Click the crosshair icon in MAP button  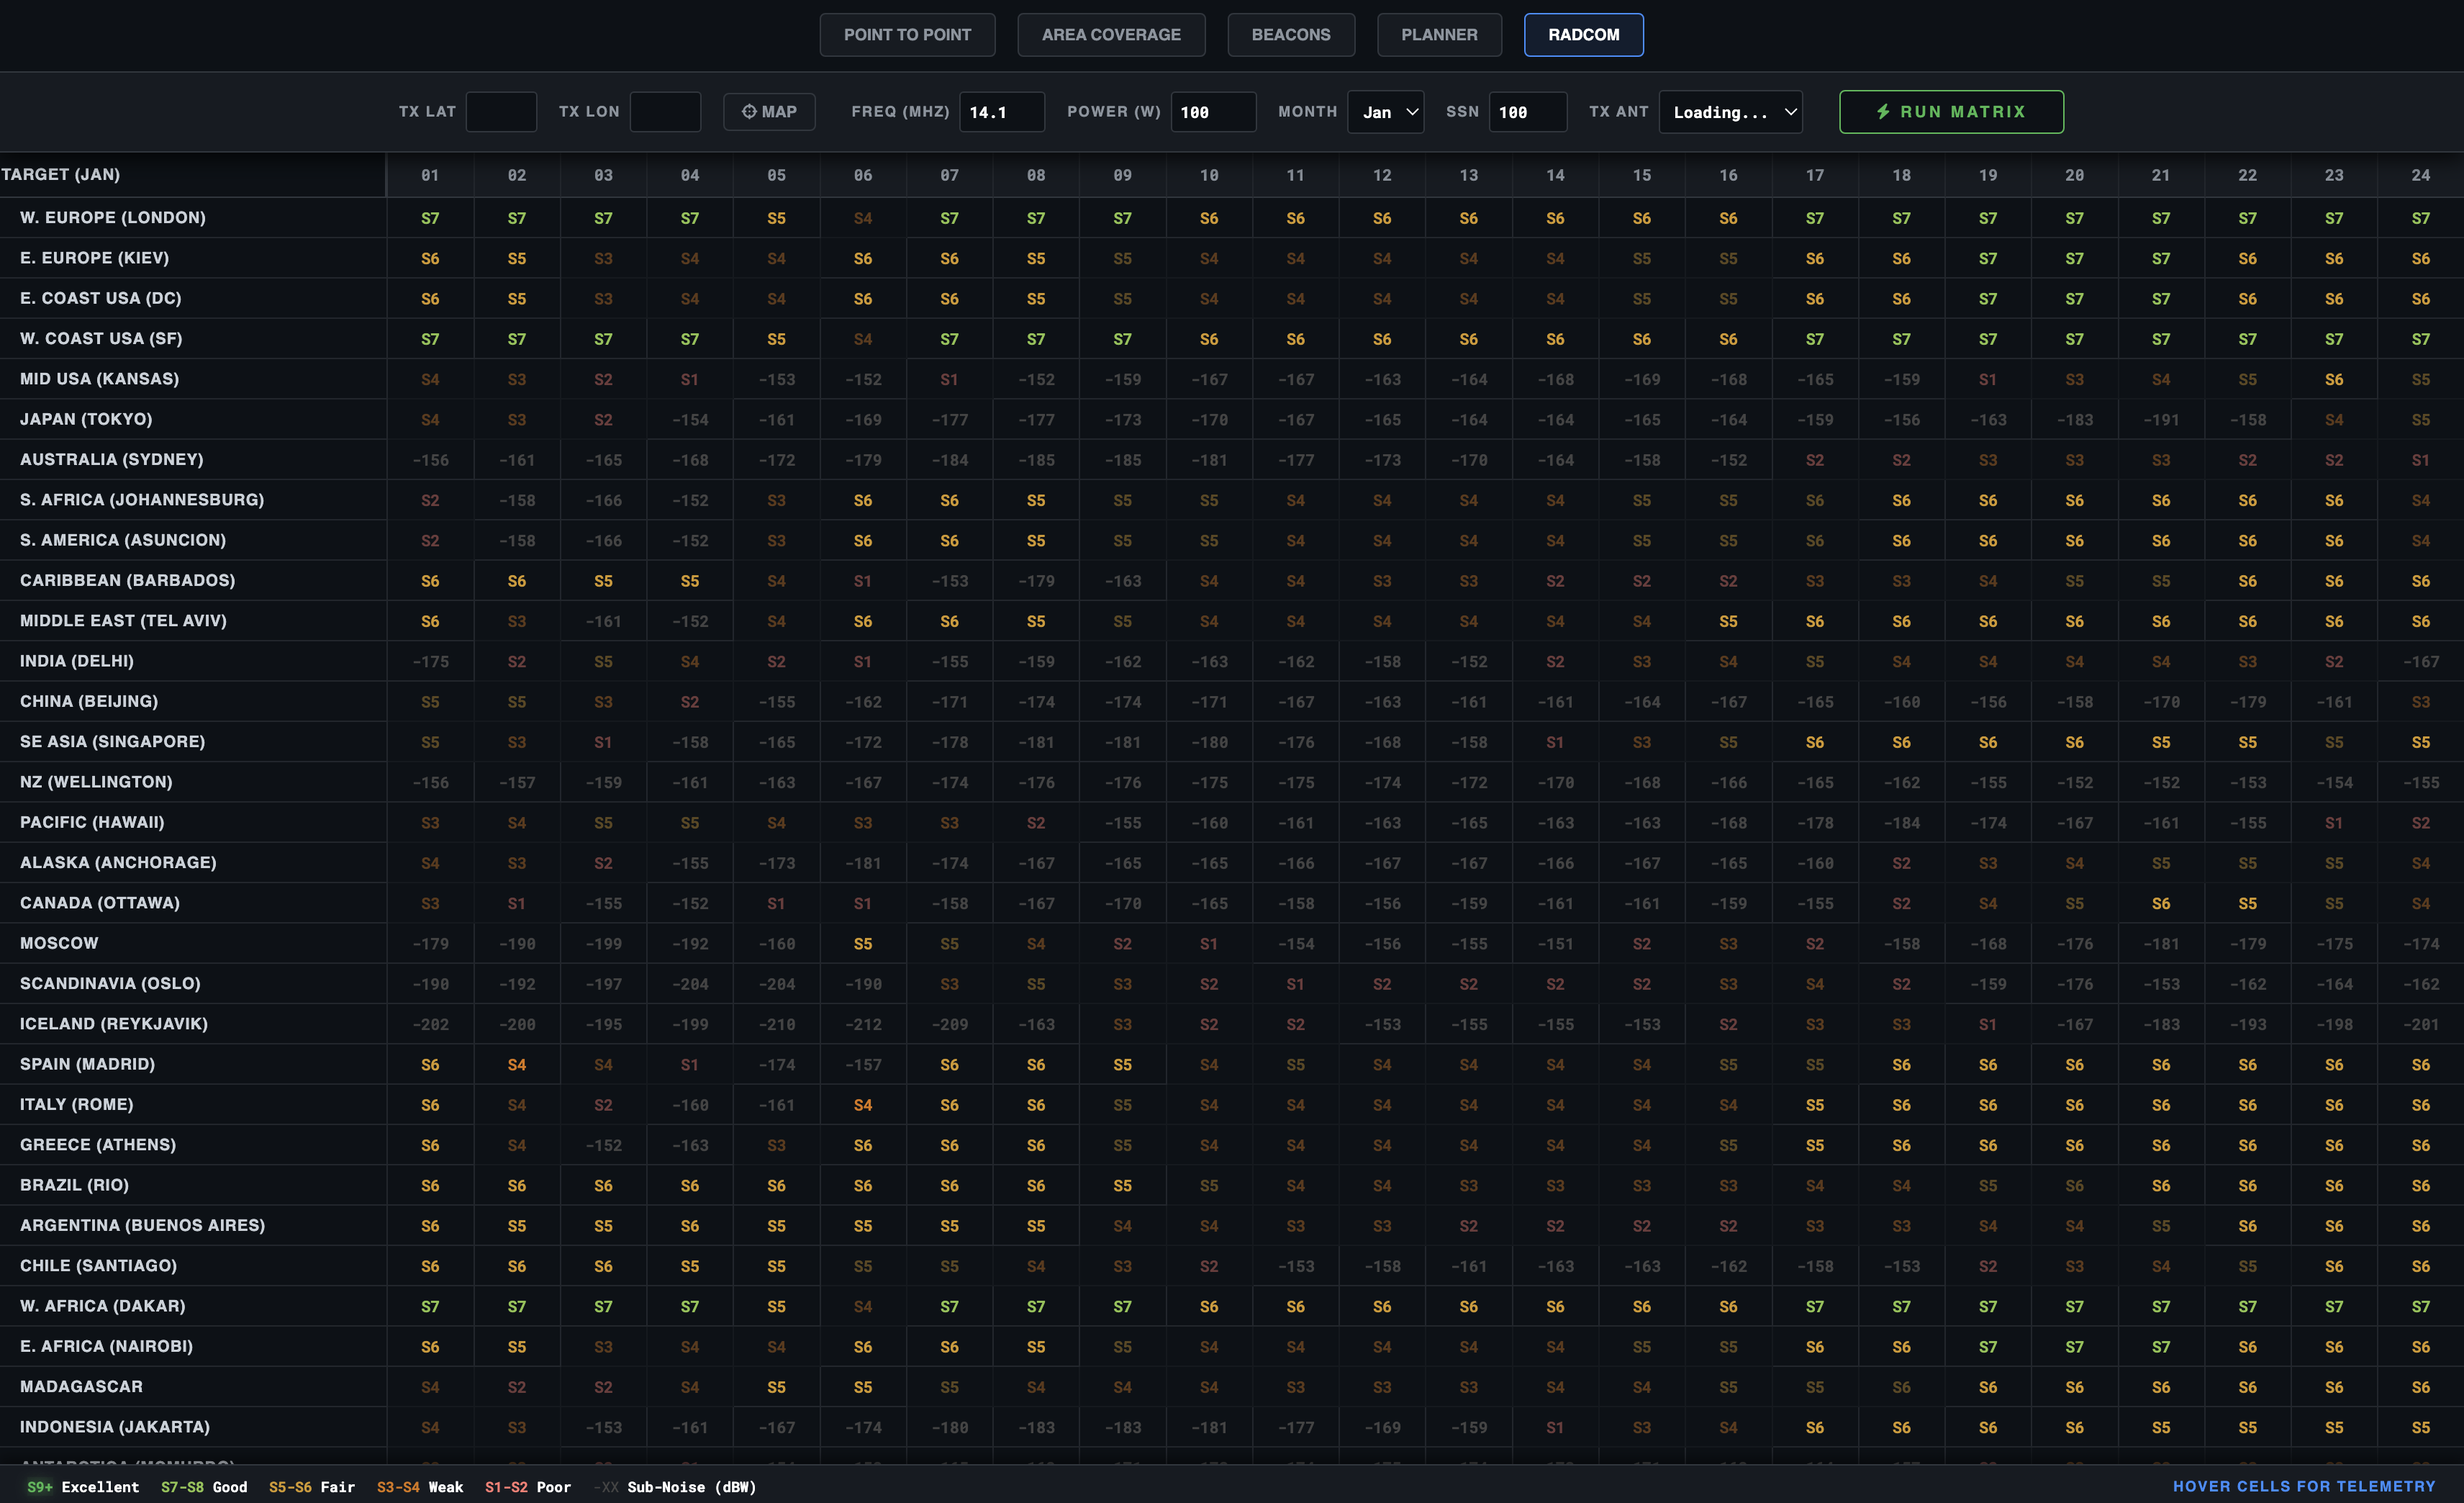(x=749, y=112)
